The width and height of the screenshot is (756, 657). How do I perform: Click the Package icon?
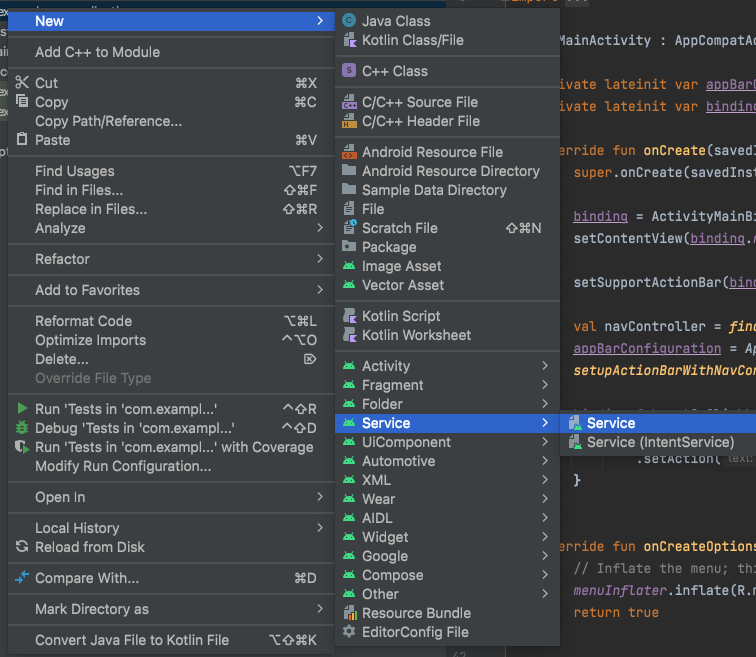pyautogui.click(x=349, y=247)
